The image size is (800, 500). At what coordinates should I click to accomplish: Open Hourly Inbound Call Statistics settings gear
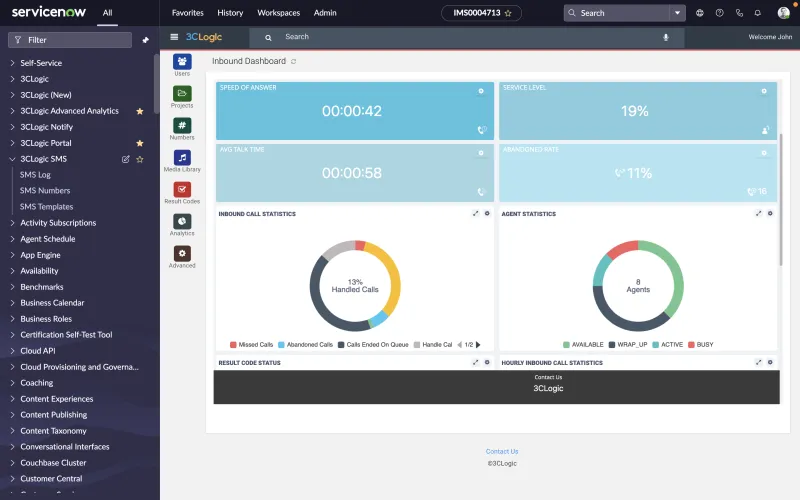coord(770,362)
